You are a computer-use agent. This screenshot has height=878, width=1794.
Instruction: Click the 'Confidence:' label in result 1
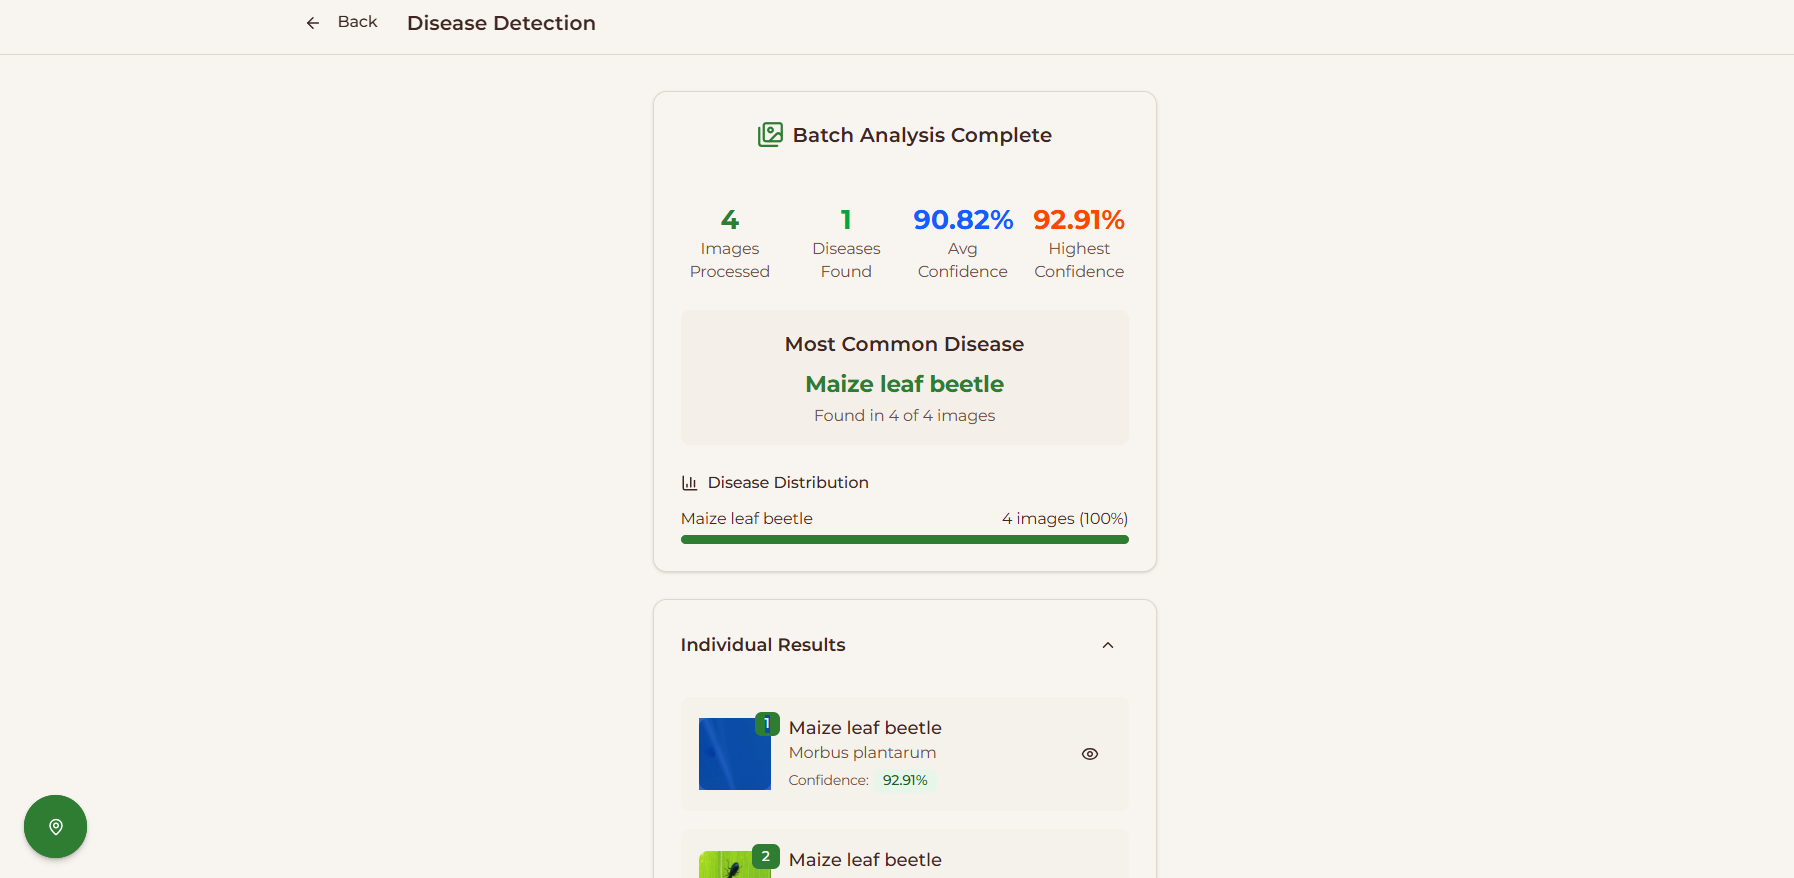(x=829, y=780)
